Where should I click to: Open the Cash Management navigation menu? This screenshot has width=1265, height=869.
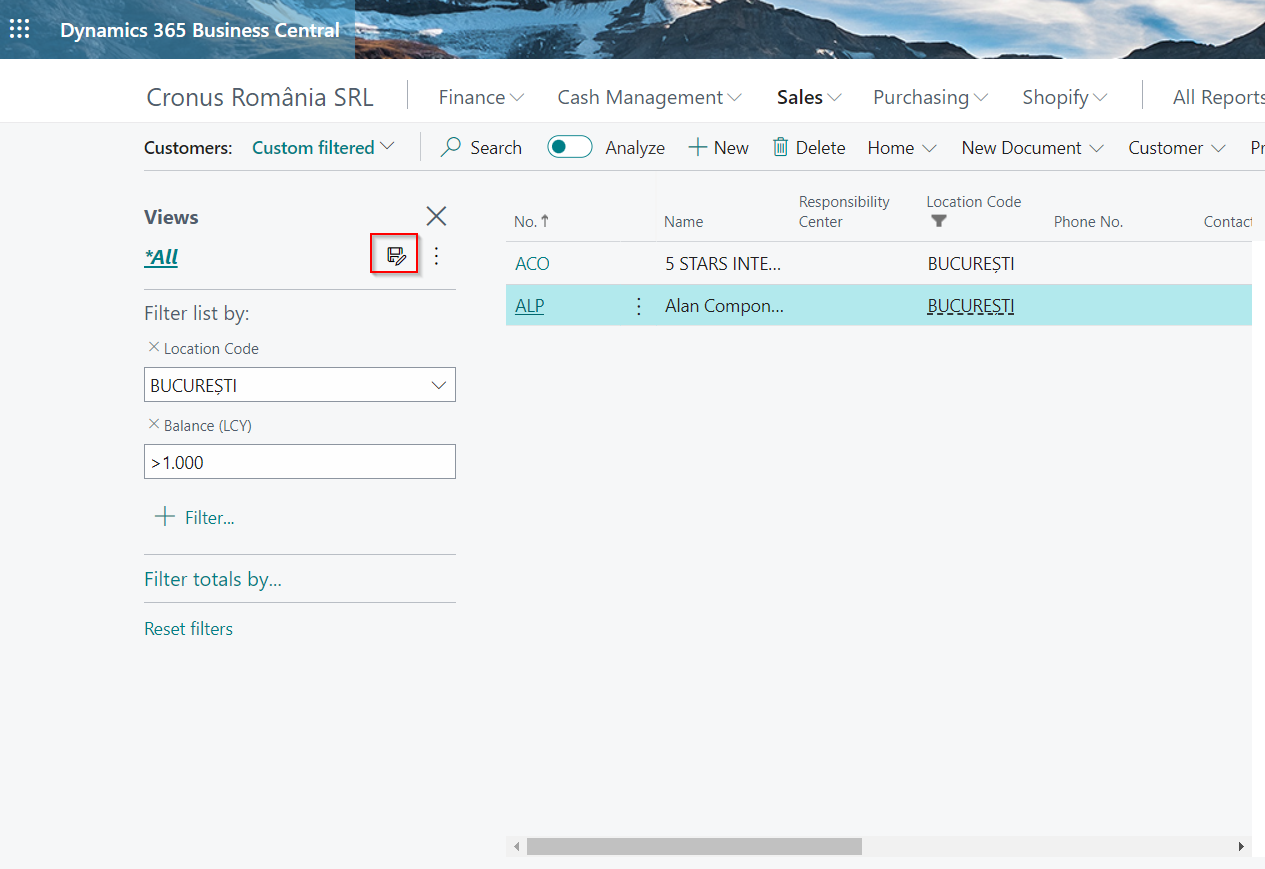tap(649, 97)
